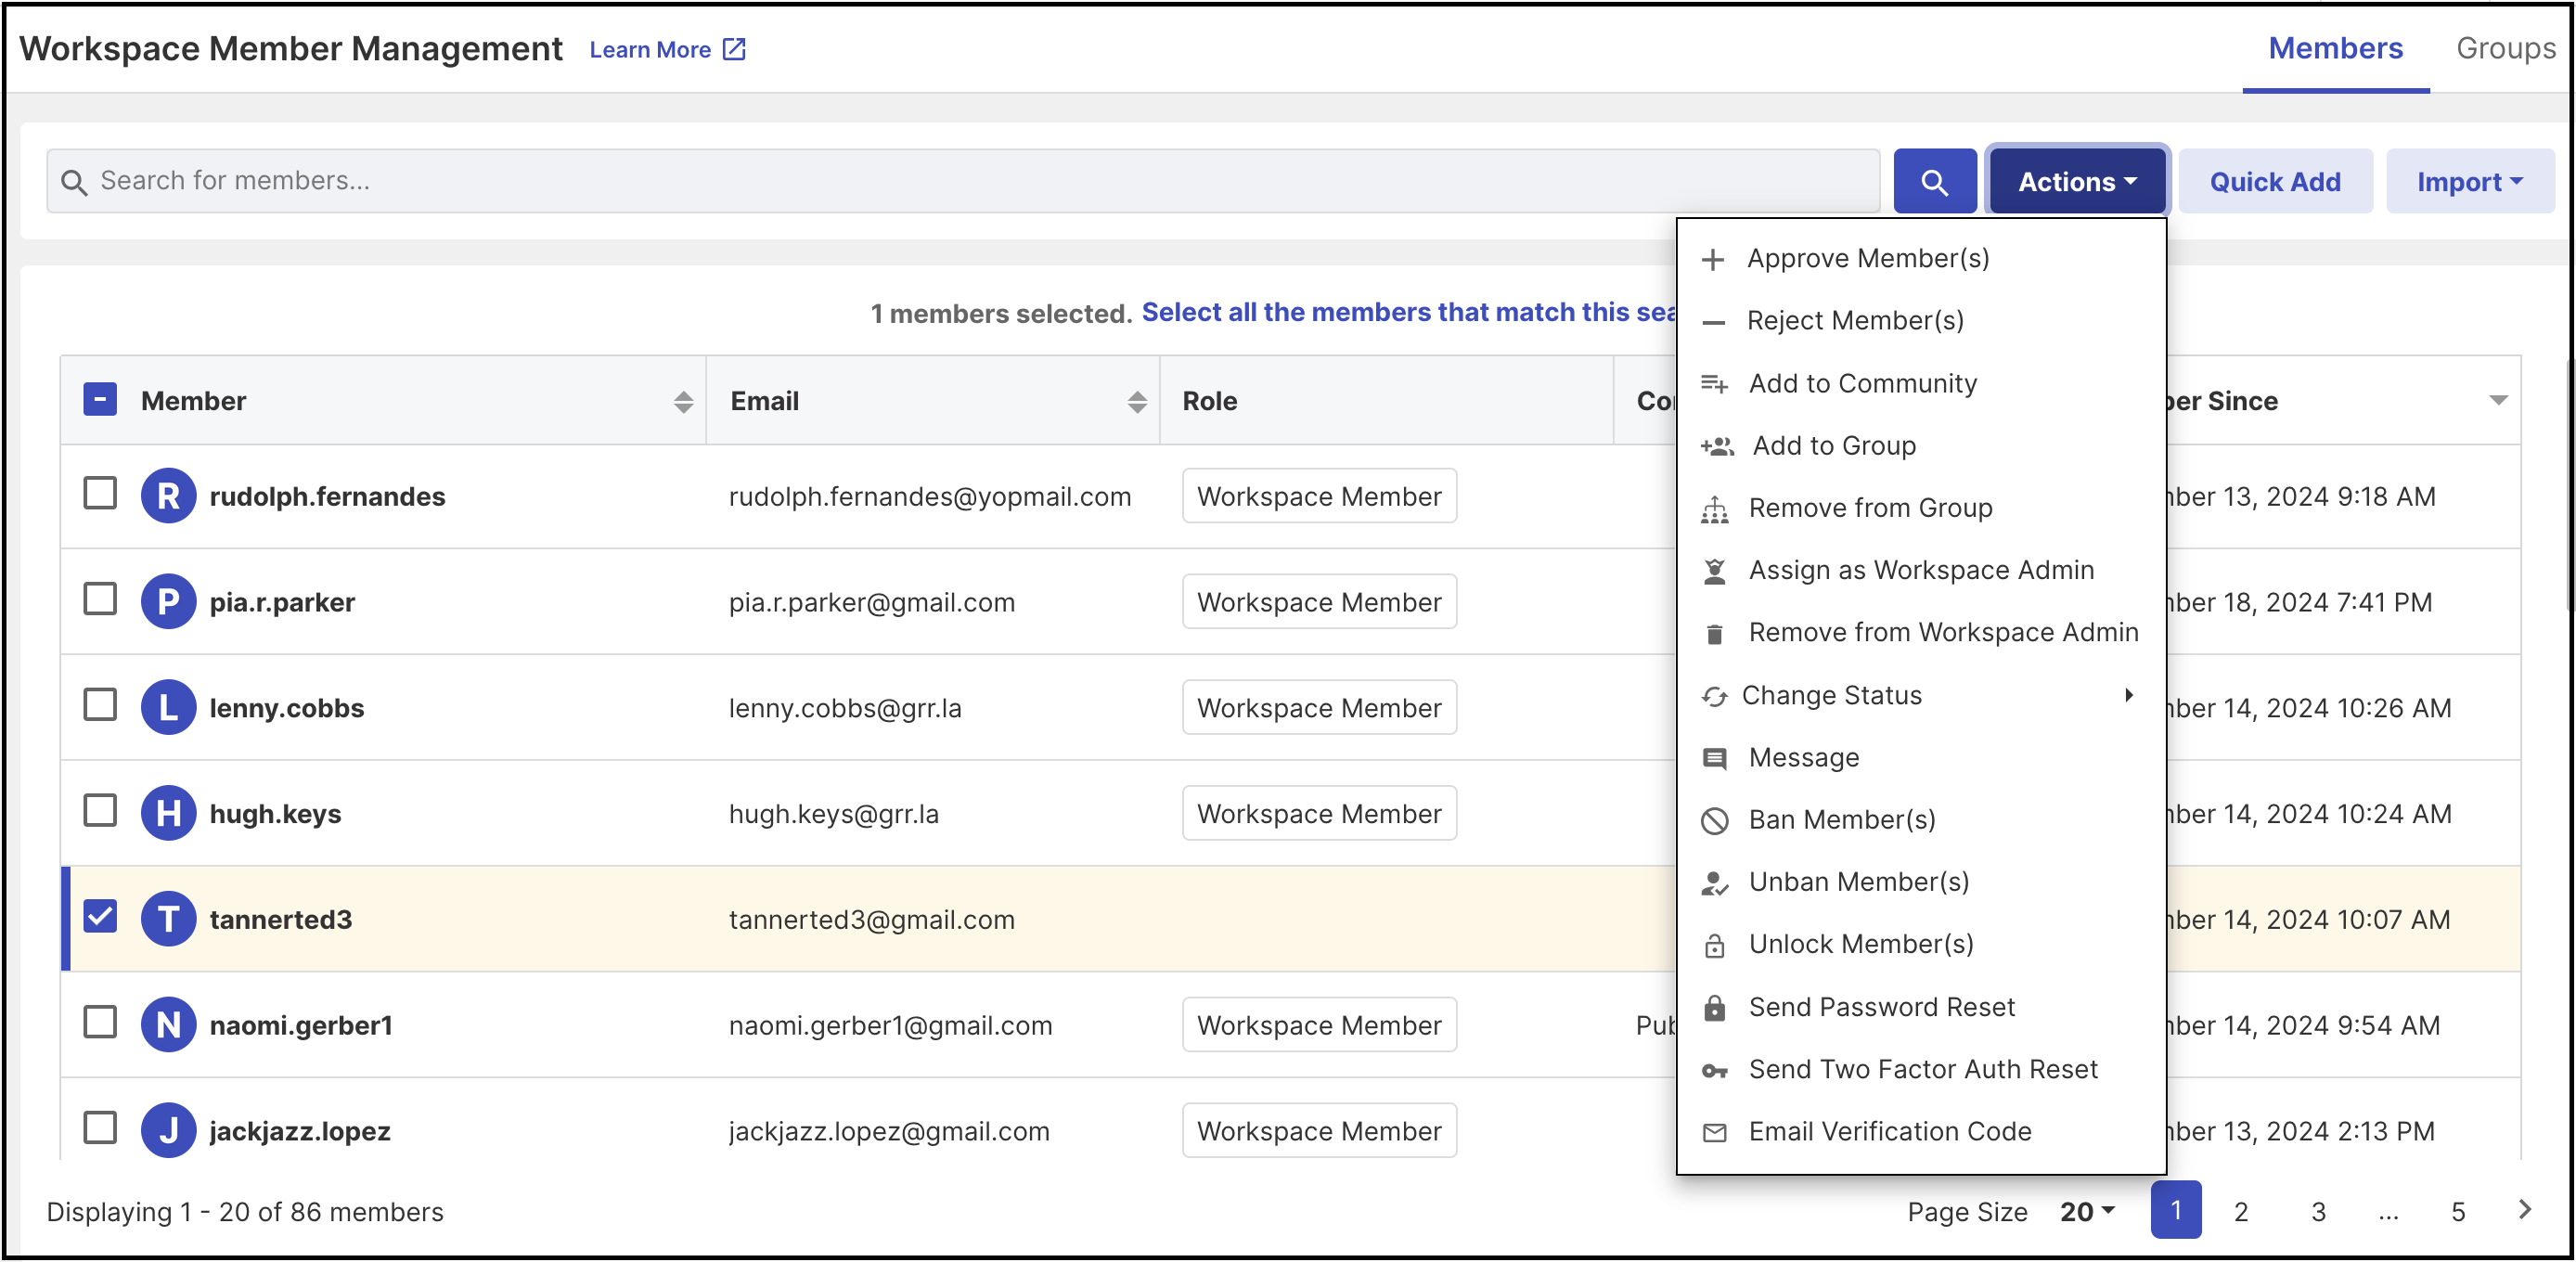Switch to the Groups tab
2576x1262 pixels.
tap(2505, 48)
